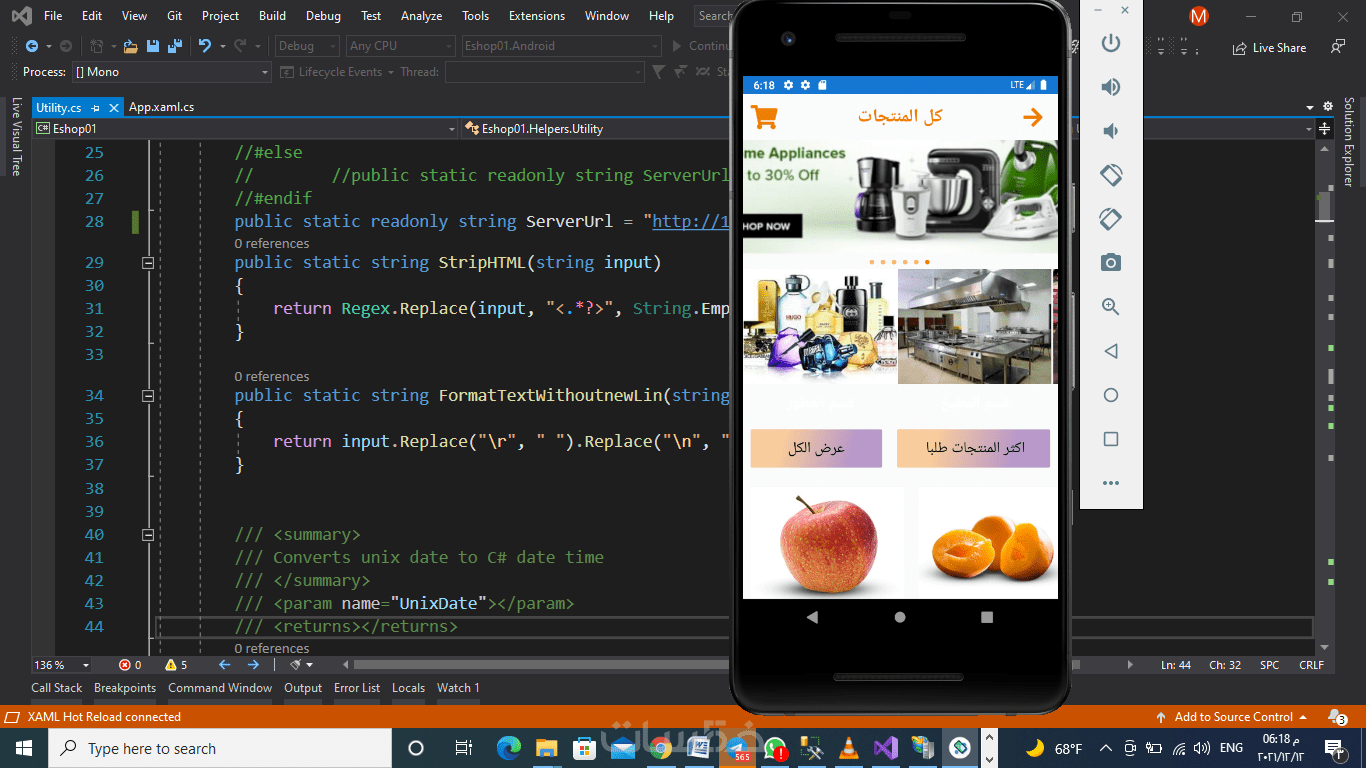This screenshot has width=1366, height=768.
Task: Click warnings indicator showing 5
Action: [176, 665]
